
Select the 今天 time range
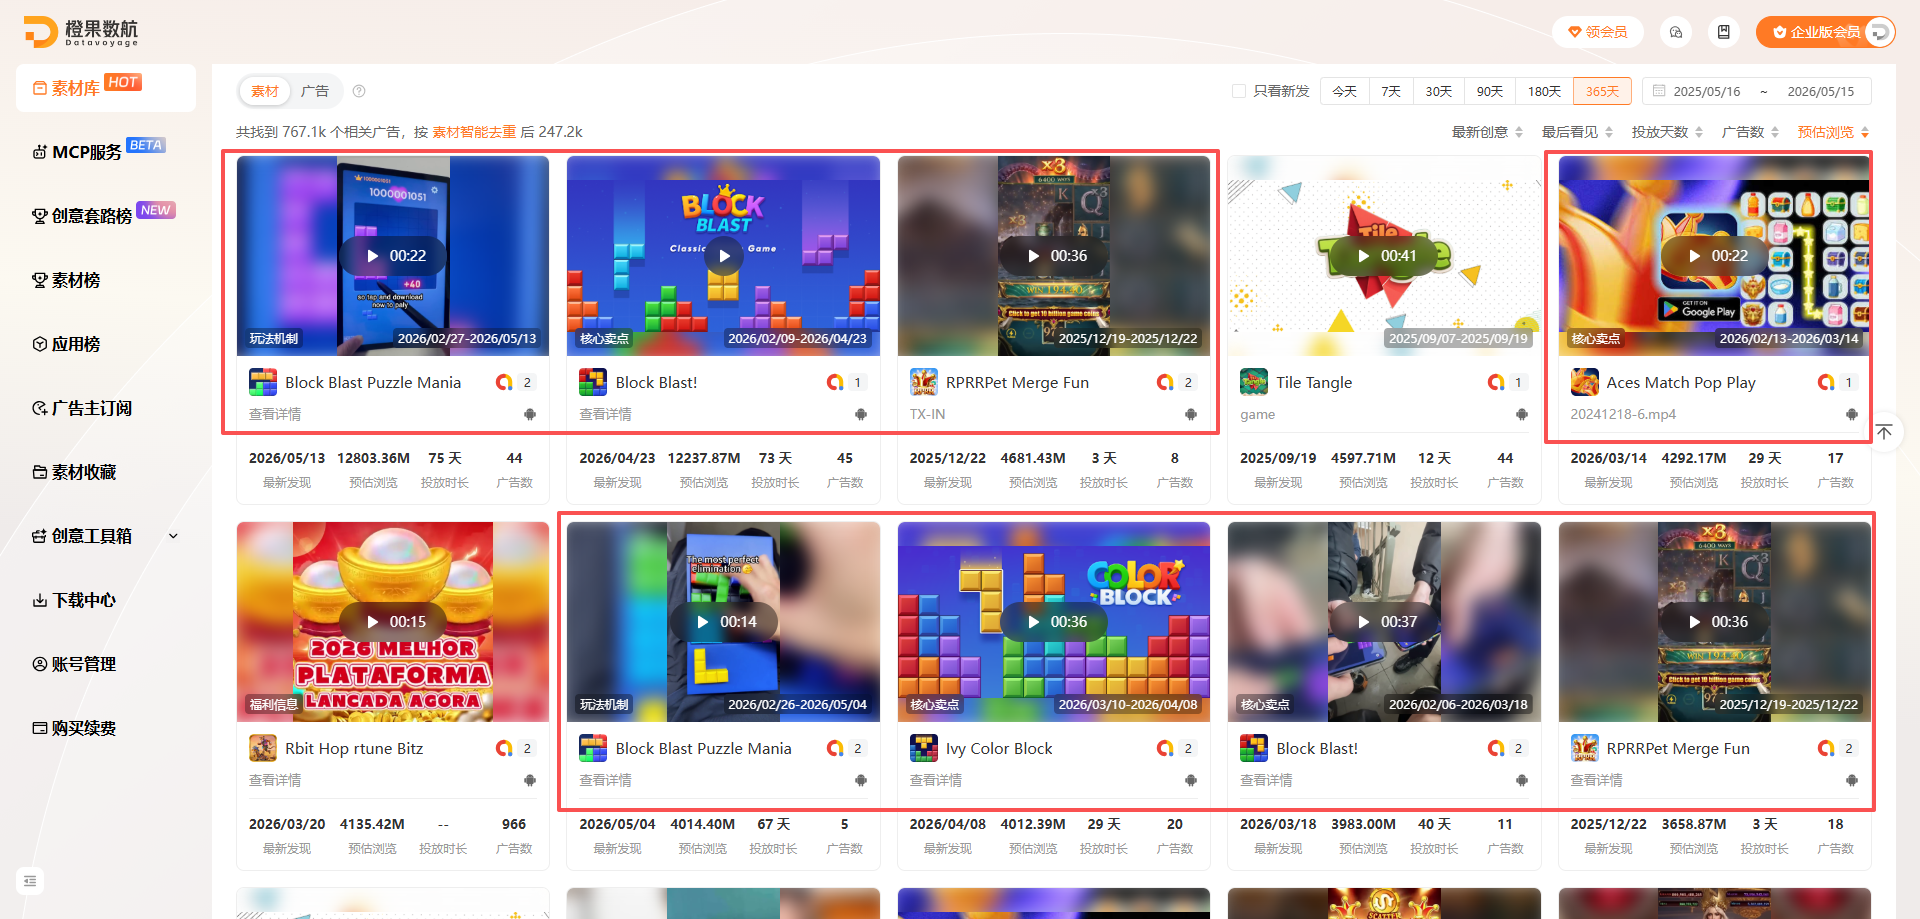(1345, 91)
